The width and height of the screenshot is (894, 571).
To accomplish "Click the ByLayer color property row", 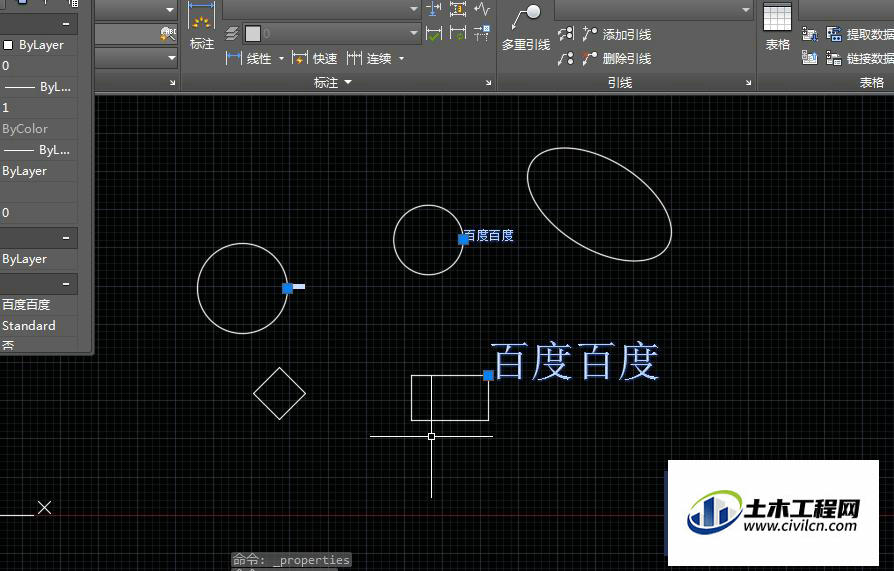I will pyautogui.click(x=39, y=45).
